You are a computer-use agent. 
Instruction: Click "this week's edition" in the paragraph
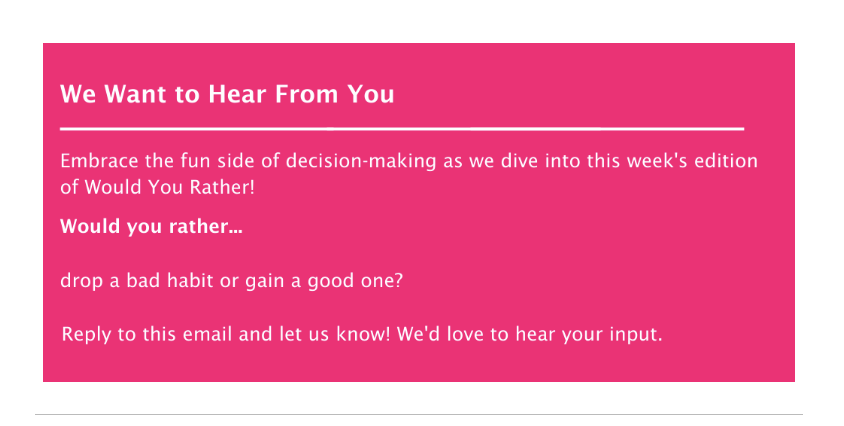672,161
